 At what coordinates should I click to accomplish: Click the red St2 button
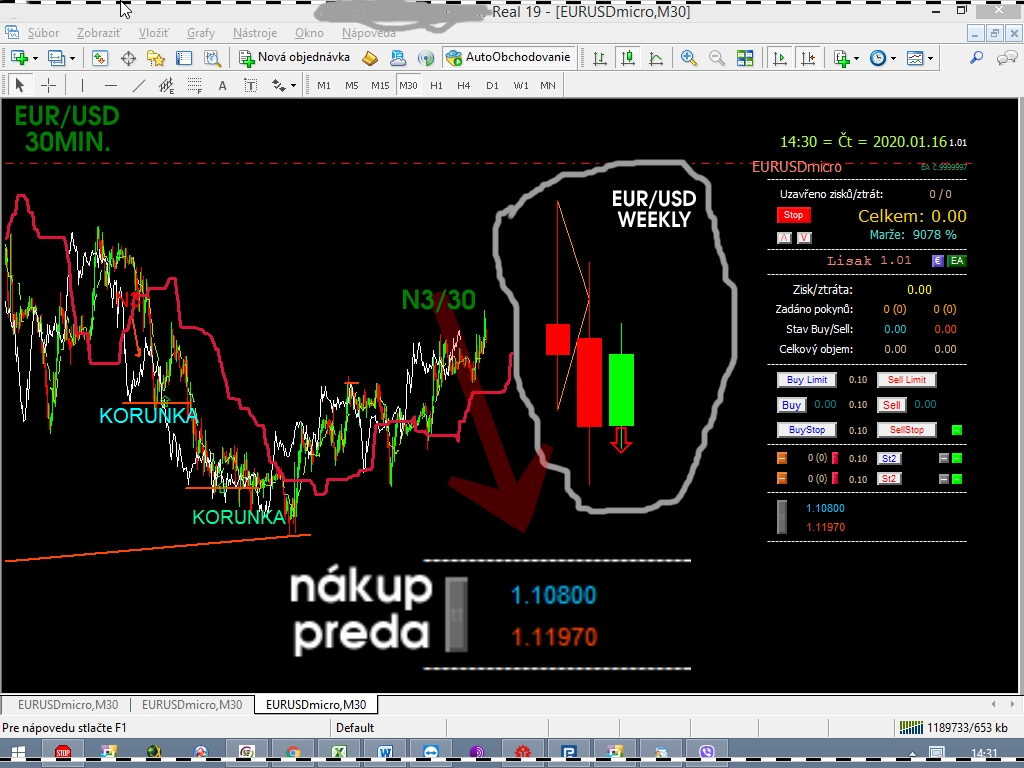coord(889,479)
